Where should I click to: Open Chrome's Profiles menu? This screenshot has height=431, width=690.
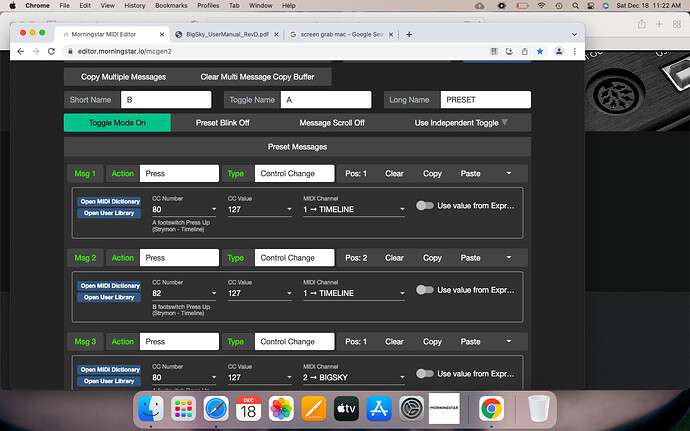pyautogui.click(x=208, y=6)
